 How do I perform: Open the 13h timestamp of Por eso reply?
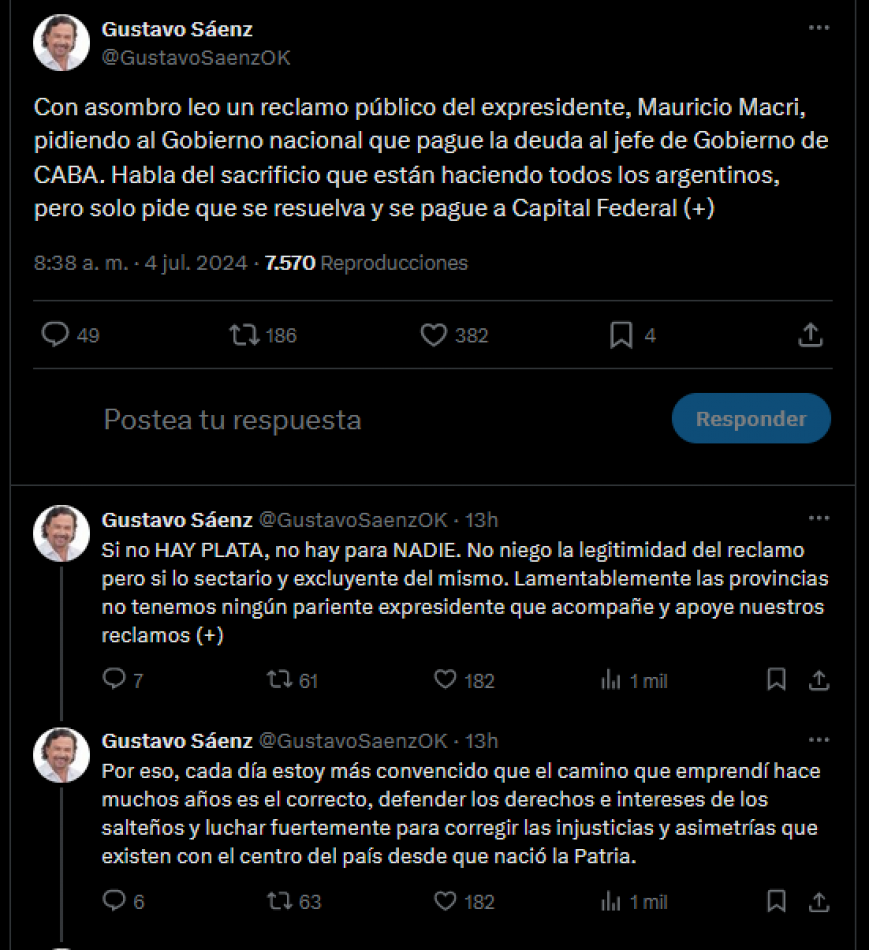pos(481,740)
